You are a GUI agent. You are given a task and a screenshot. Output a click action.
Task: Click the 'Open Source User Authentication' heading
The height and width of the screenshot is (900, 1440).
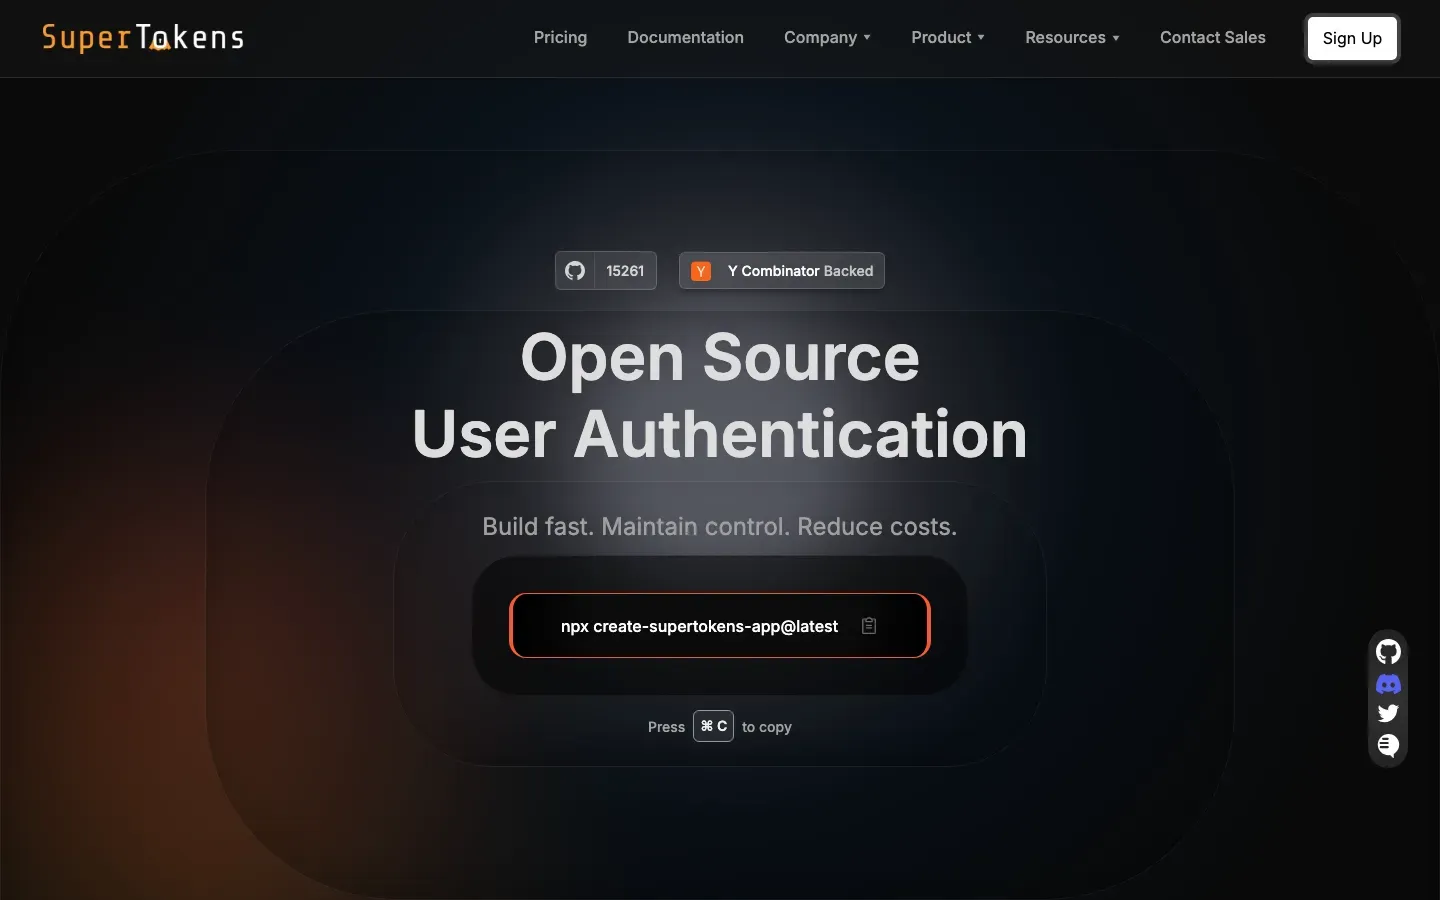[720, 396]
